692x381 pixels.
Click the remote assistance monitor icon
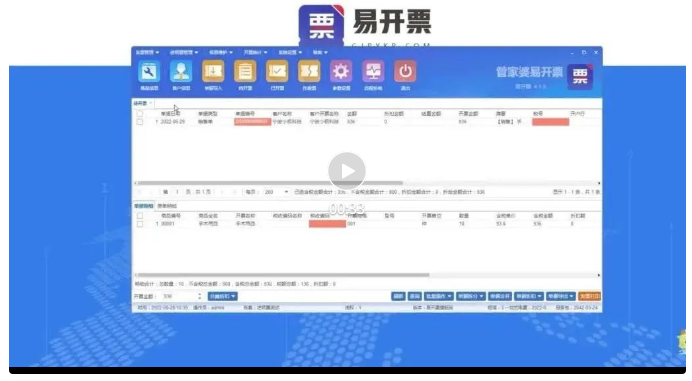(373, 72)
